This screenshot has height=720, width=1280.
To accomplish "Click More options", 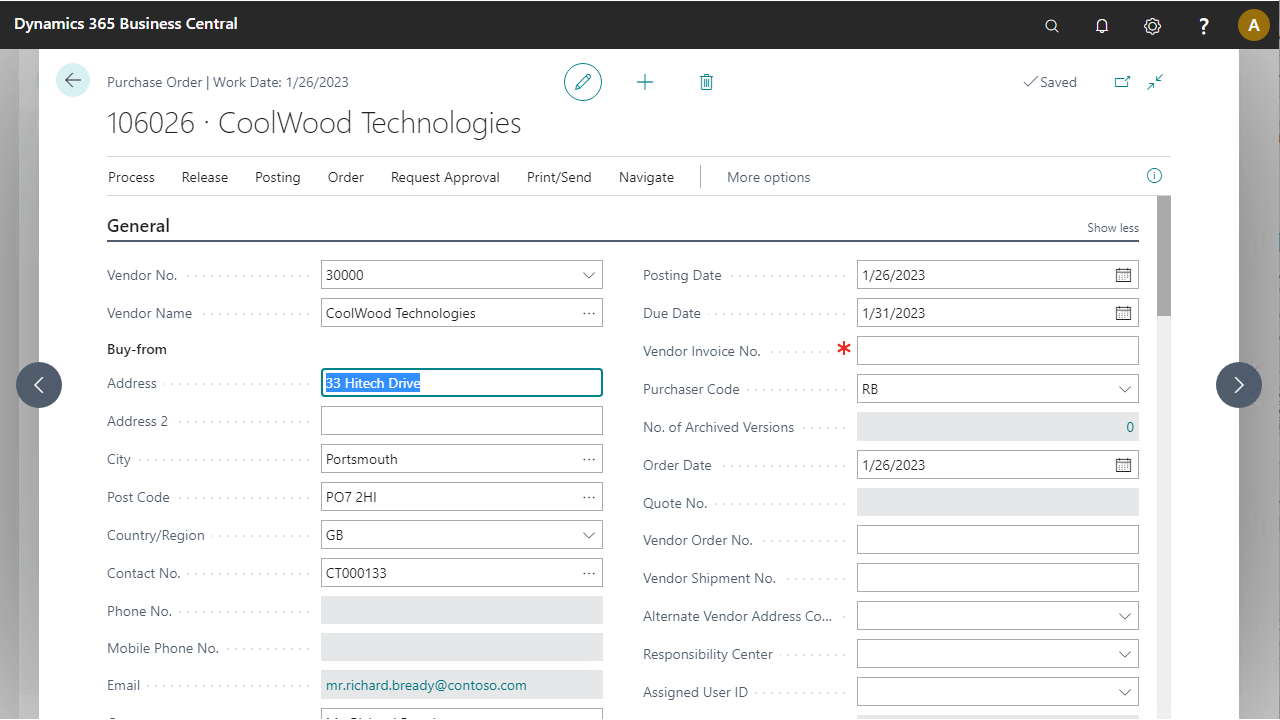I will (768, 177).
